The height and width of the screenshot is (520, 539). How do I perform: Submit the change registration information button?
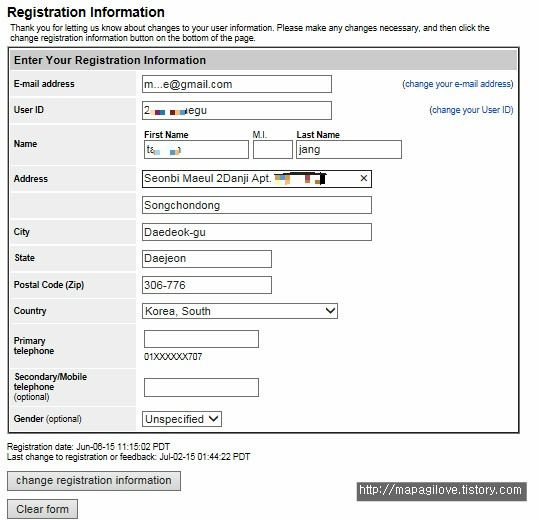point(94,480)
